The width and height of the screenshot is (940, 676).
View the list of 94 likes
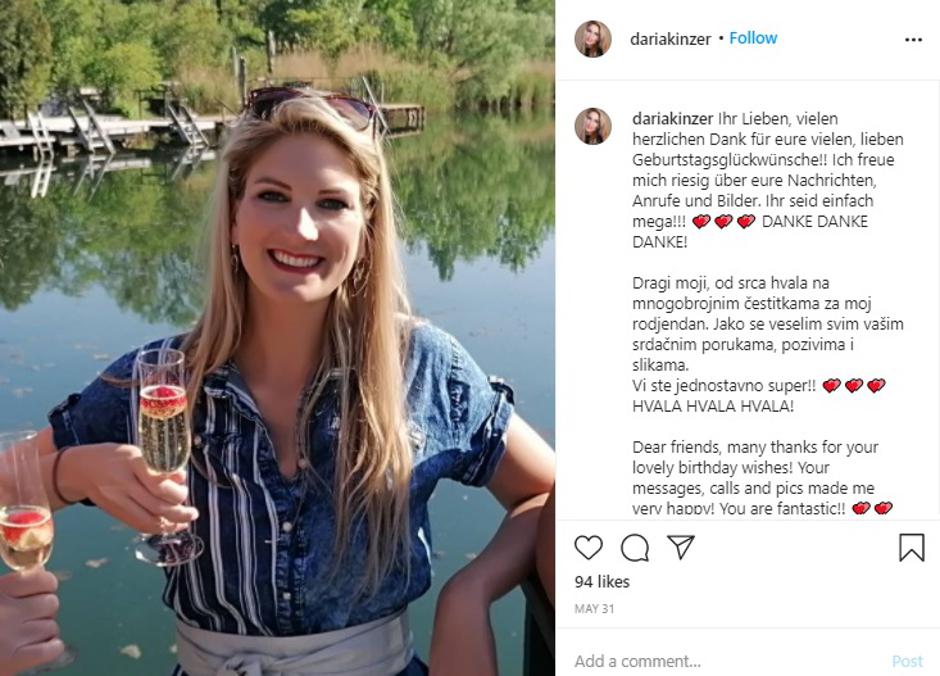tap(602, 582)
